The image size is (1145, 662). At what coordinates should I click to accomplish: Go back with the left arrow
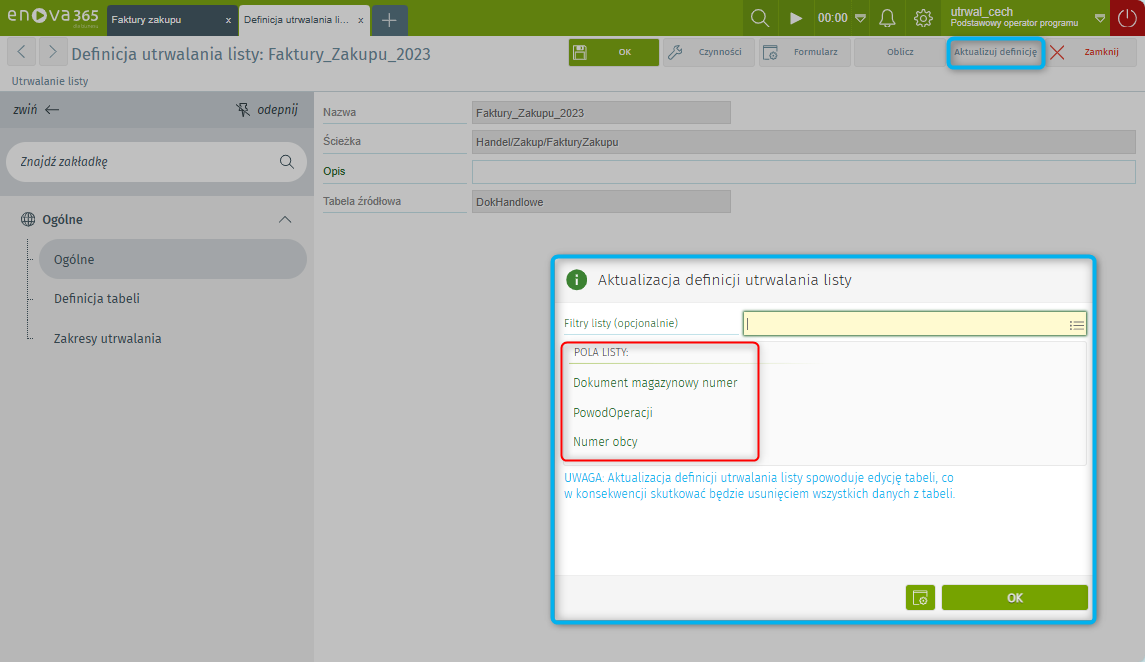[x=22, y=53]
